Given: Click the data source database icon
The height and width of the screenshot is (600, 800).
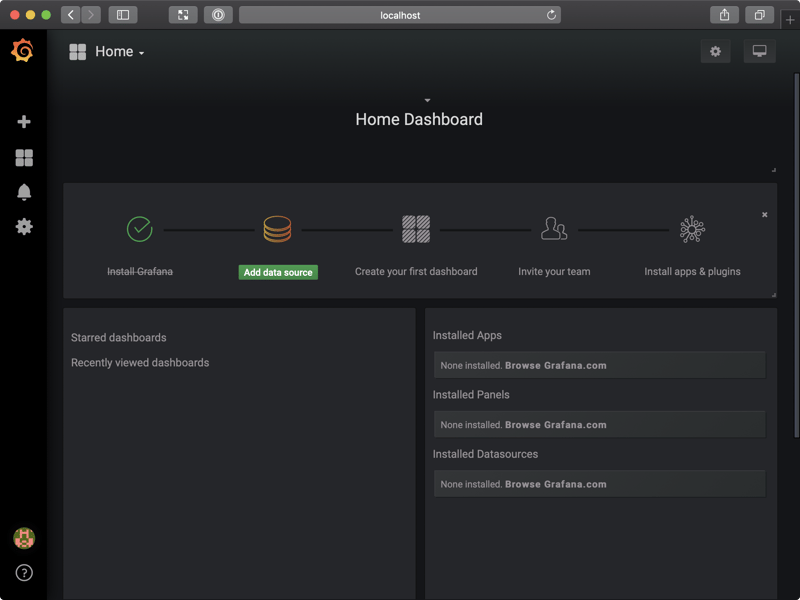Looking at the screenshot, I should (278, 229).
